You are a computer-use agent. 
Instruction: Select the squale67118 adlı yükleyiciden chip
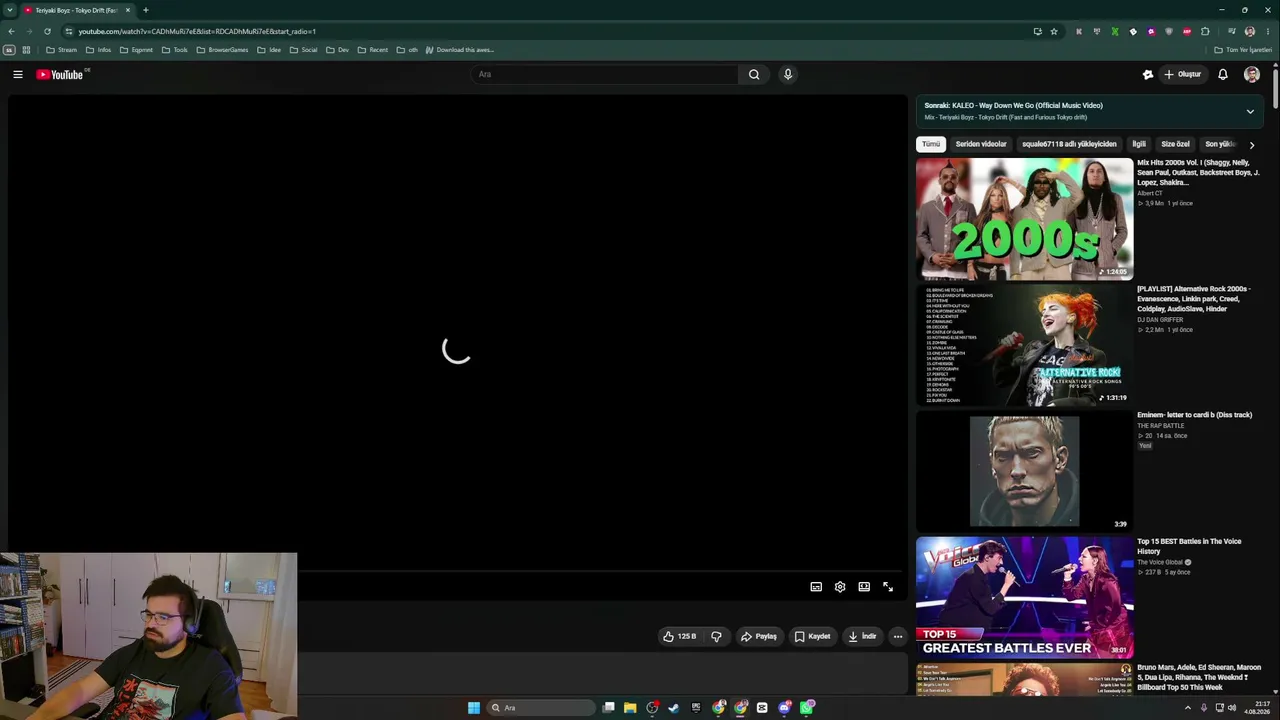pyautogui.click(x=1069, y=144)
